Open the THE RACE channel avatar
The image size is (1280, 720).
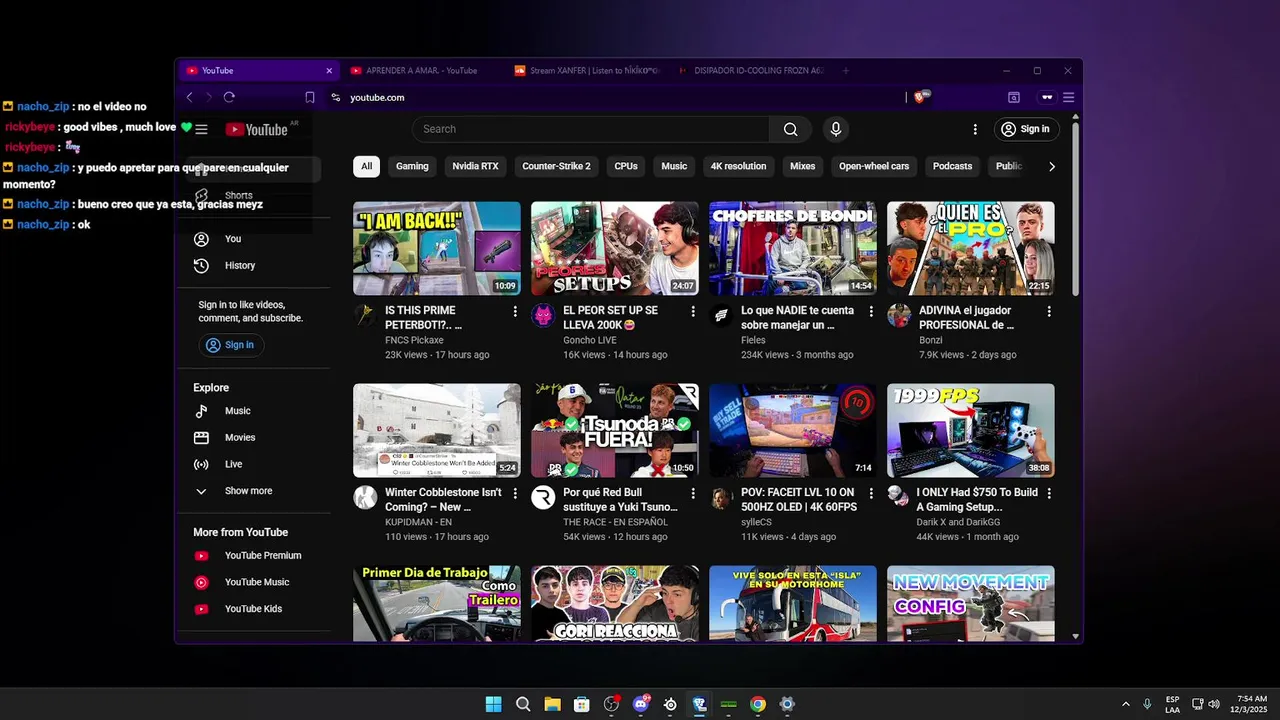(543, 498)
